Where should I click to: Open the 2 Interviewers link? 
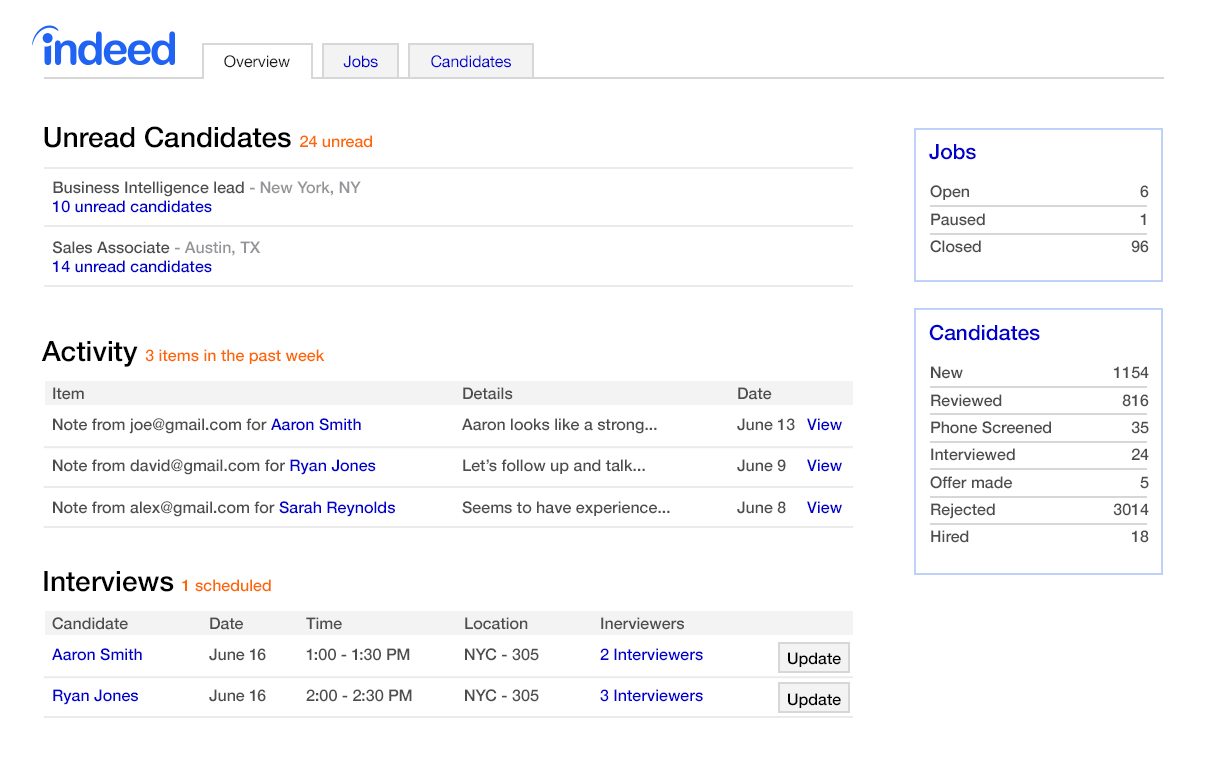651,655
